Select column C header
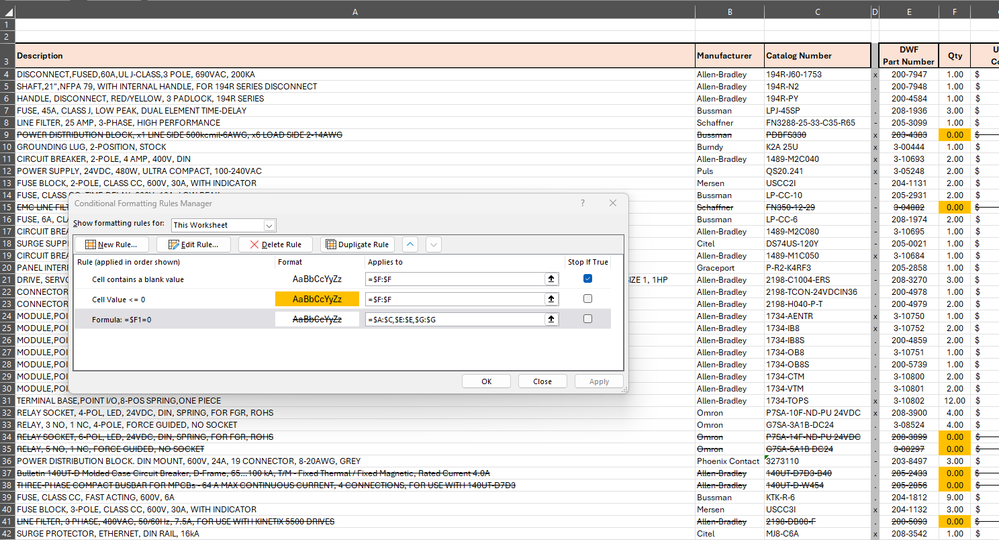Screen dimensions: 999x540 click(817, 11)
